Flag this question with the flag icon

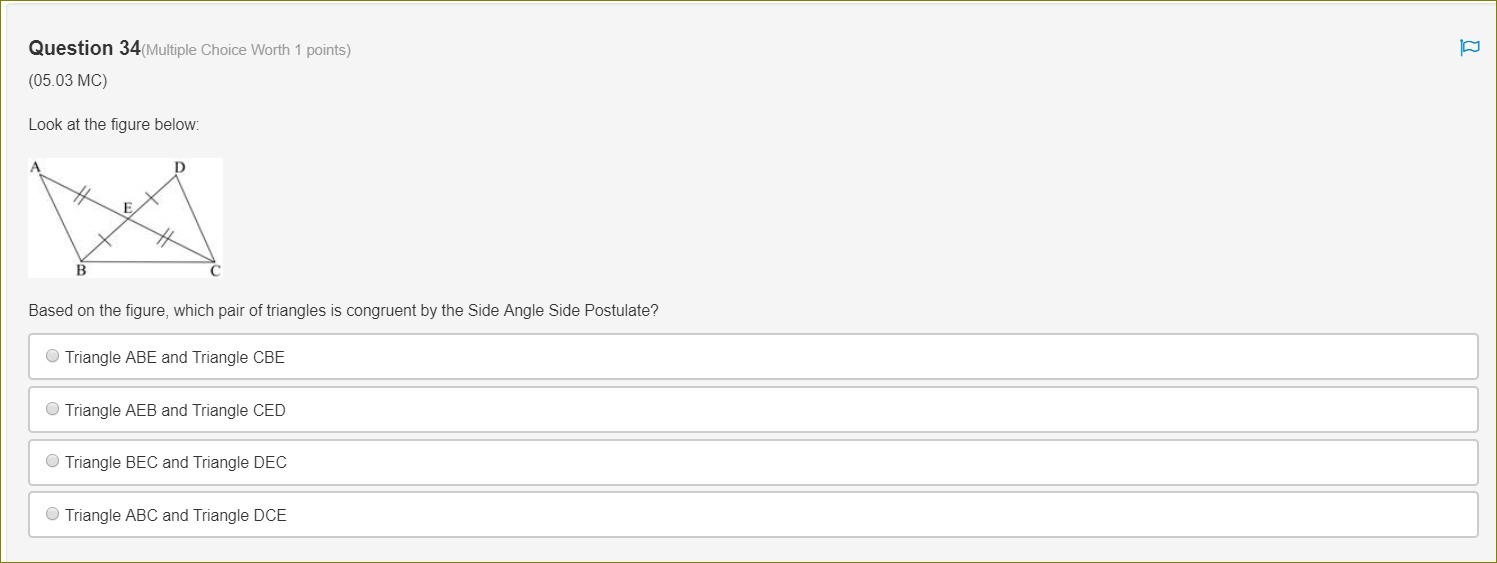(1469, 48)
